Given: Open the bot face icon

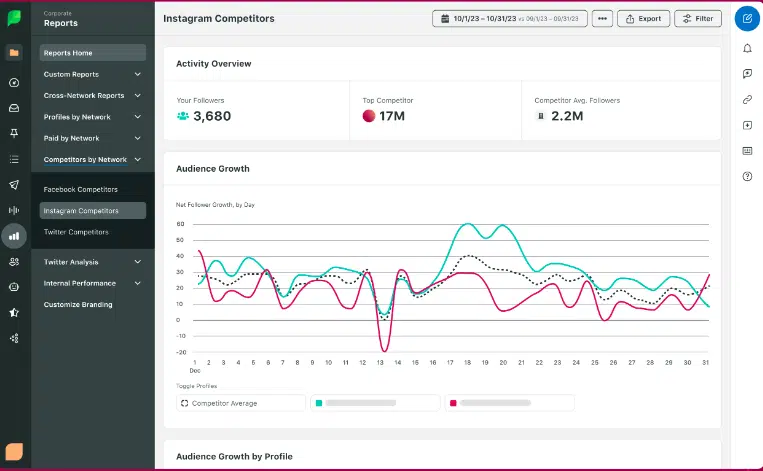Looking at the screenshot, I should [14, 287].
